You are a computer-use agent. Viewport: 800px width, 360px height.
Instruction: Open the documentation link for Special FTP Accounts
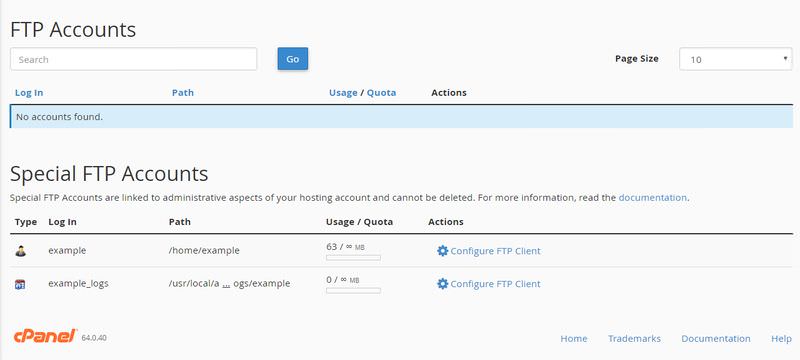click(653, 197)
